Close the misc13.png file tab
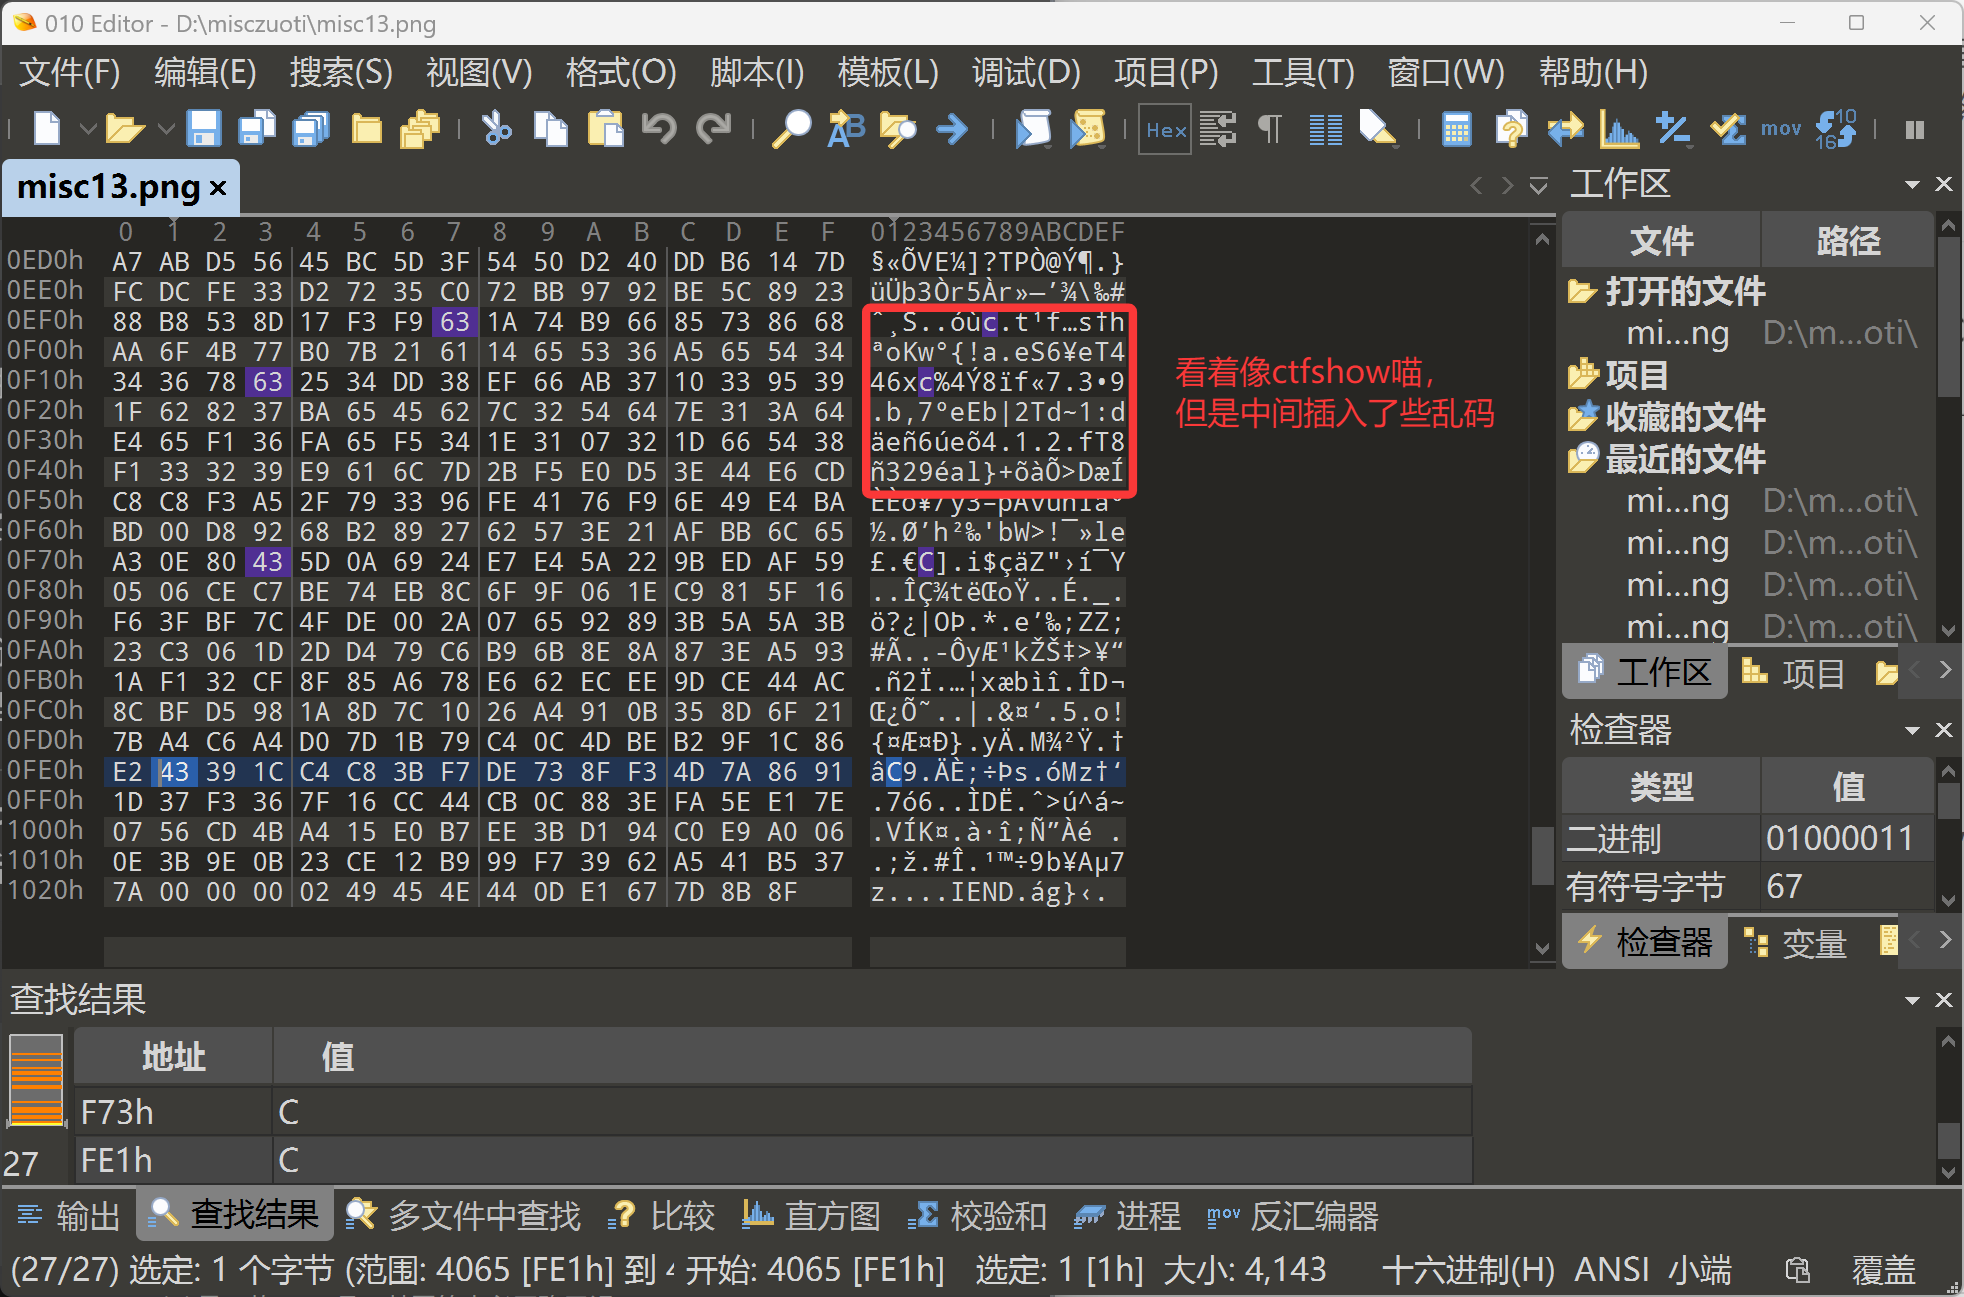This screenshot has width=1964, height=1297. point(218,188)
